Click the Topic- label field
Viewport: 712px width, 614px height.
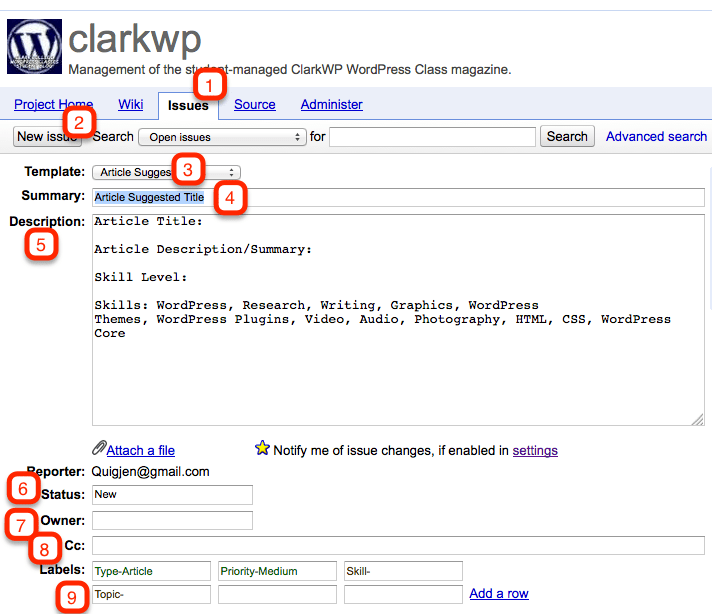tap(152, 594)
